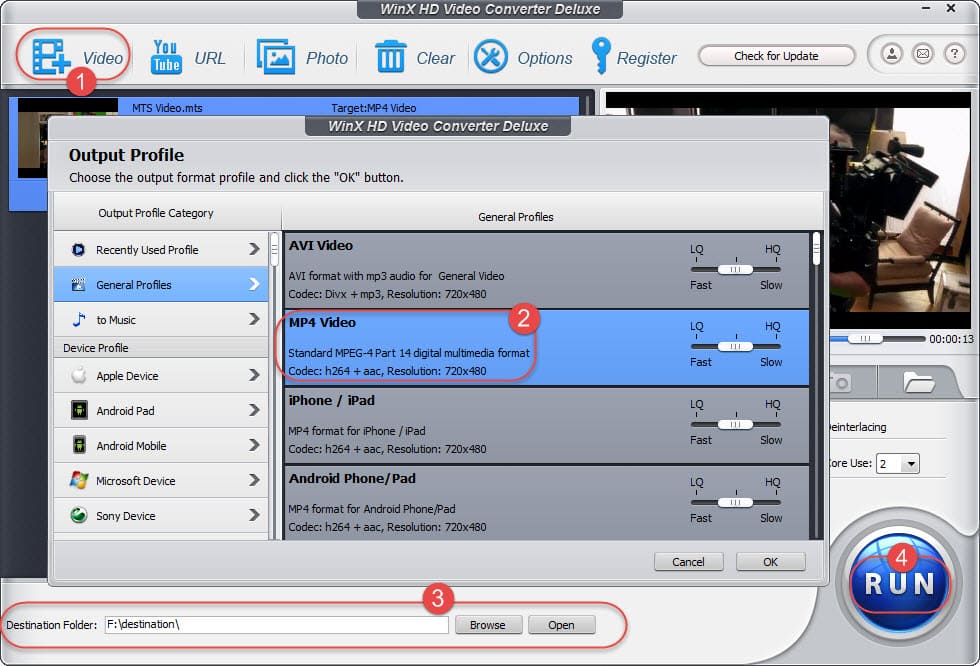Screen dimensions: 980x666
Task: Click the open folder icon tab
Action: [x=919, y=382]
